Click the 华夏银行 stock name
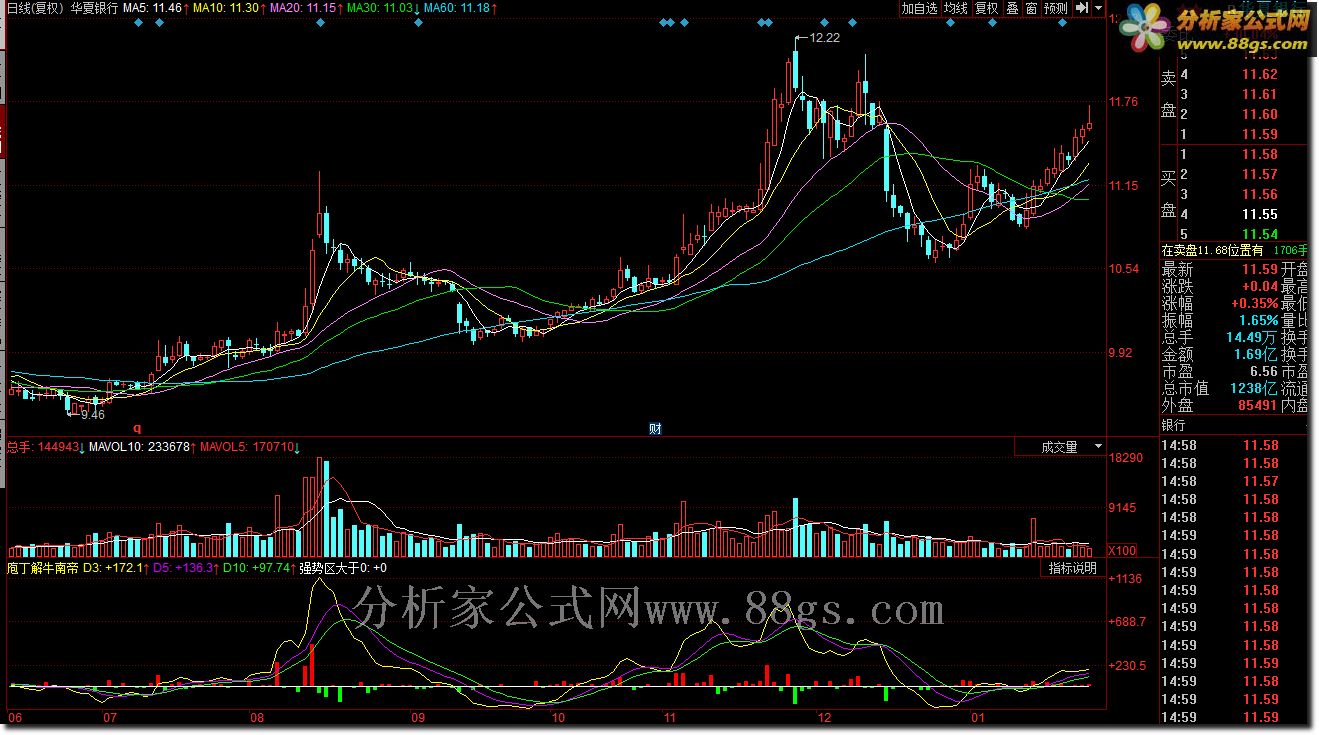Viewport: 1319px width, 735px height. (94, 8)
